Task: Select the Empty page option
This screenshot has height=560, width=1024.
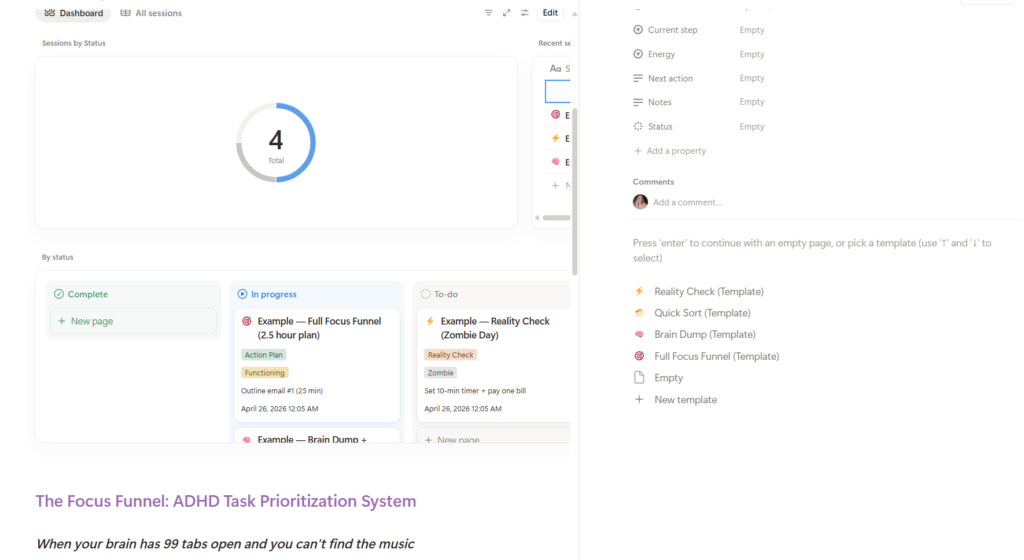Action: coord(668,378)
